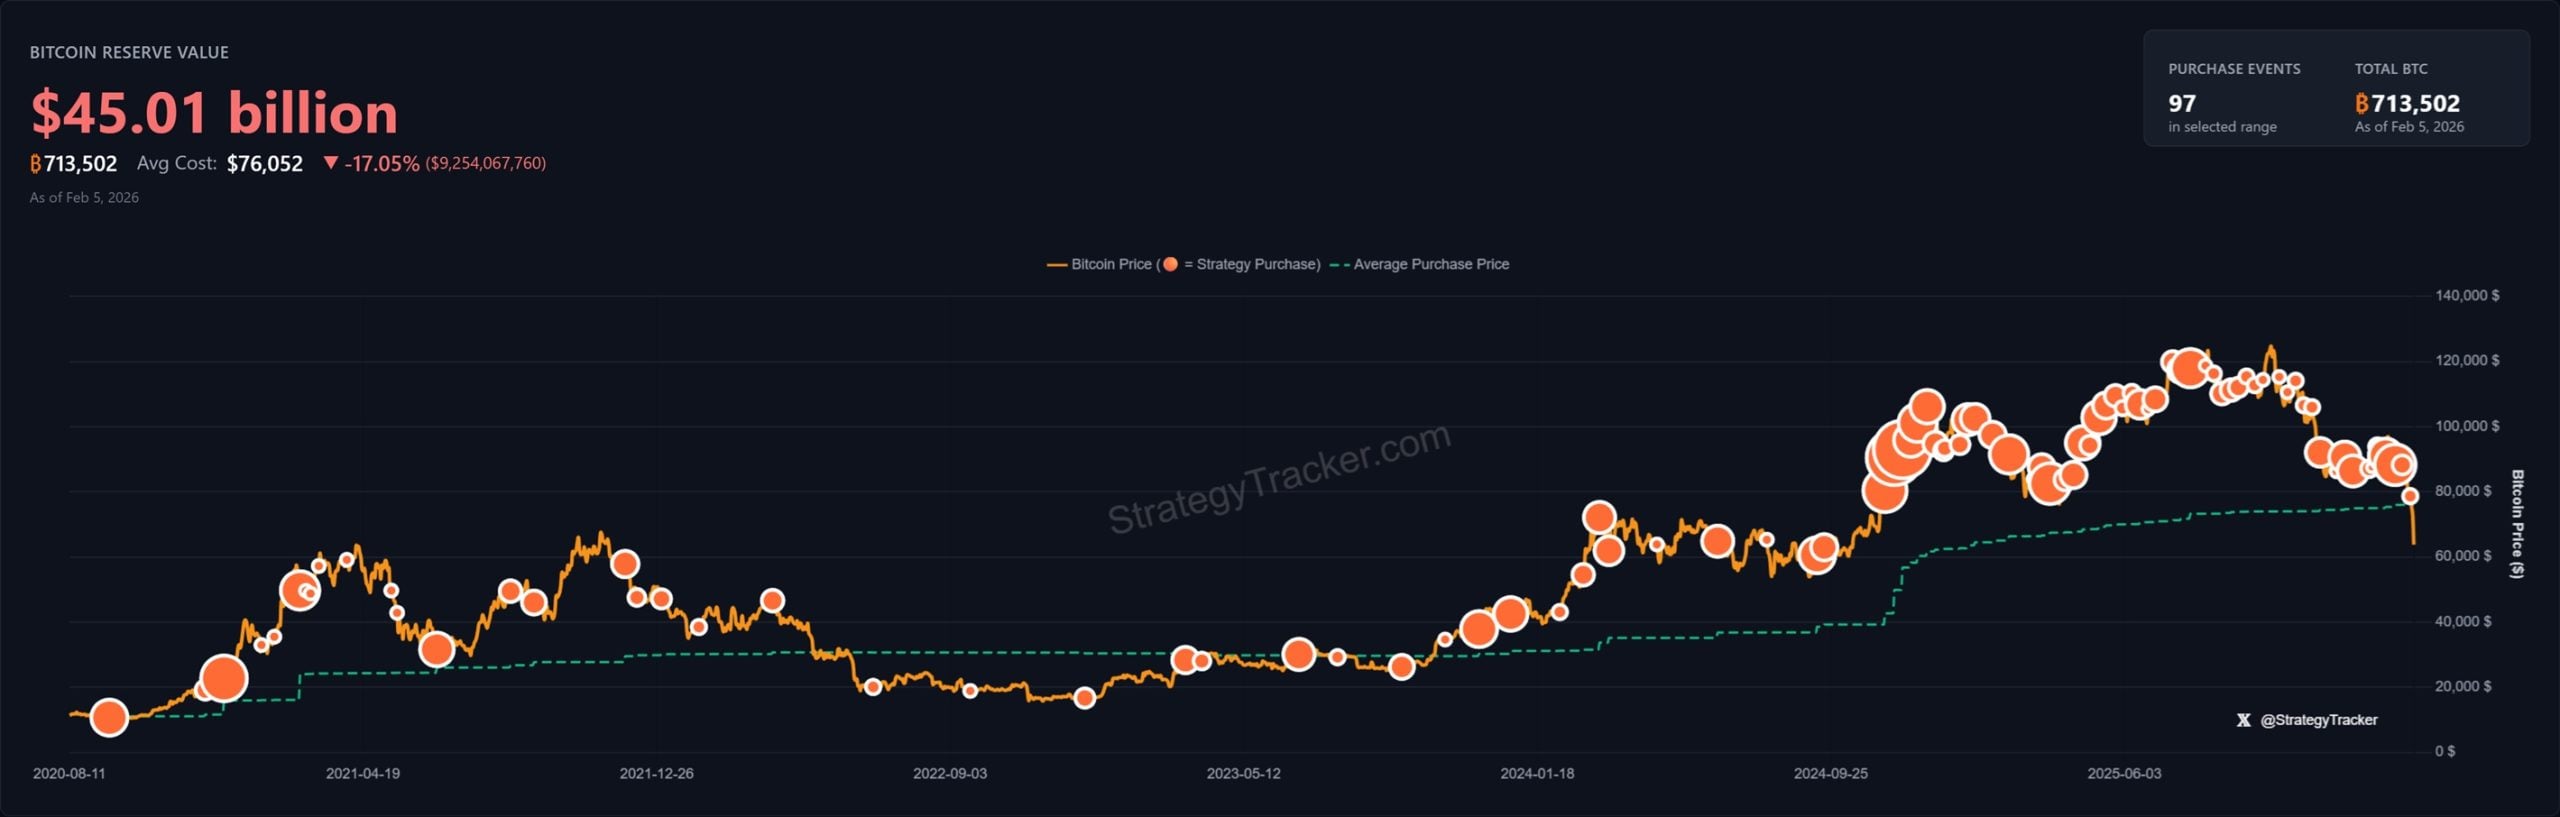Toggle the Strategy Purchase legend label
Image resolution: width=2560 pixels, height=817 pixels.
point(1258,264)
